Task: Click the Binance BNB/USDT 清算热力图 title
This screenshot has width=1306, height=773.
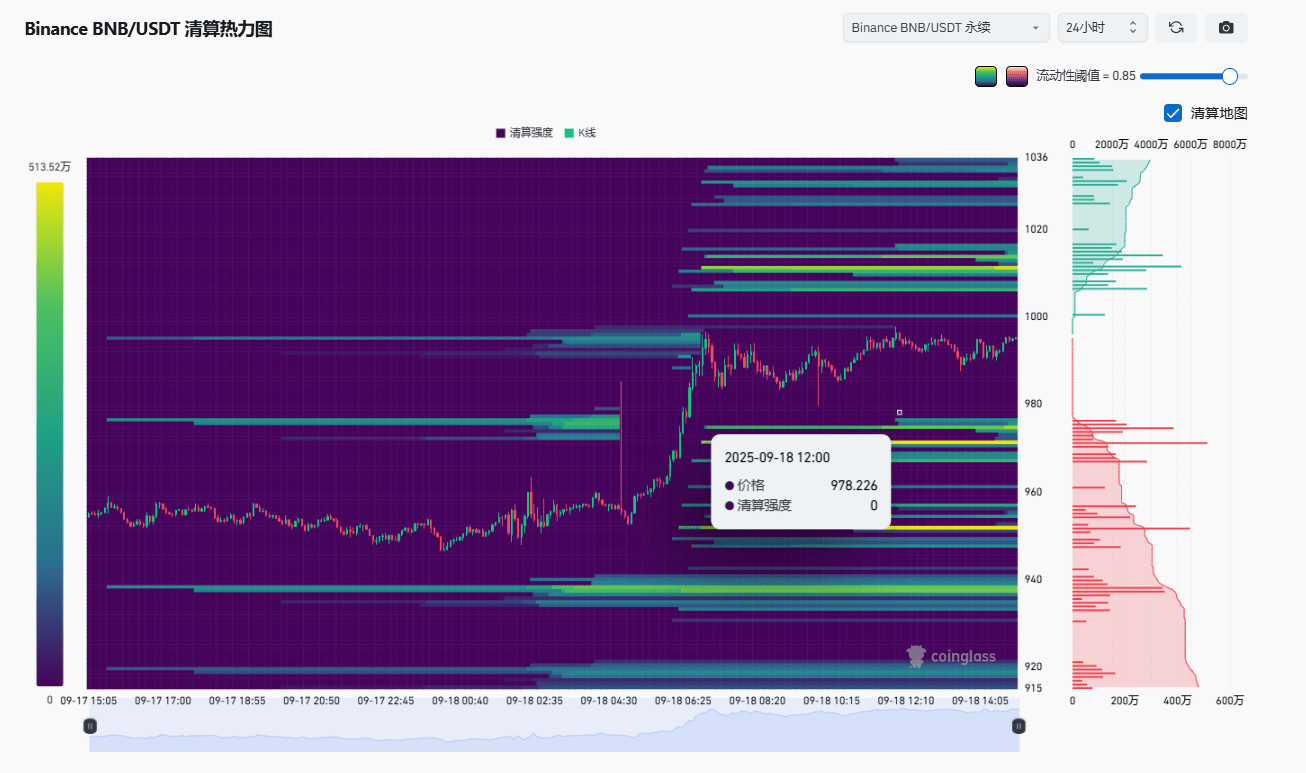Action: (x=148, y=29)
